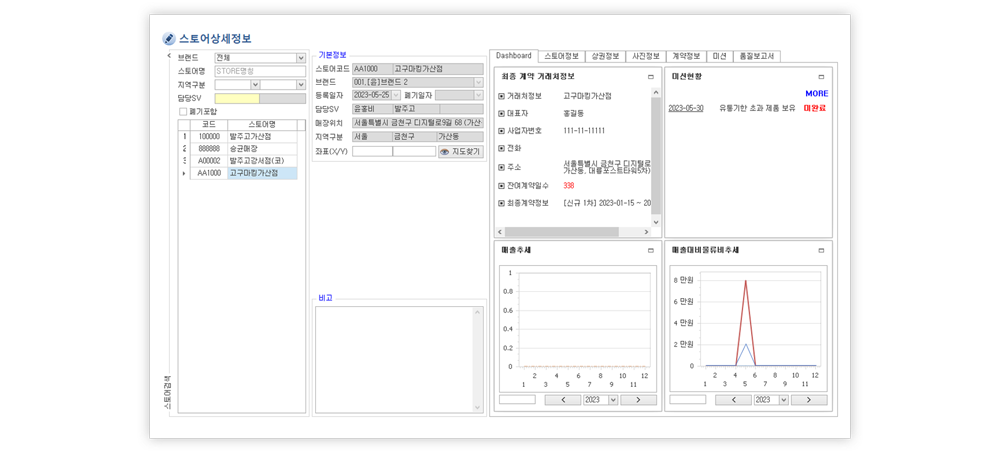Viewport: 1000px width, 454px height.
Task: Maximize the 매출추세 chart panel
Action: (651, 250)
